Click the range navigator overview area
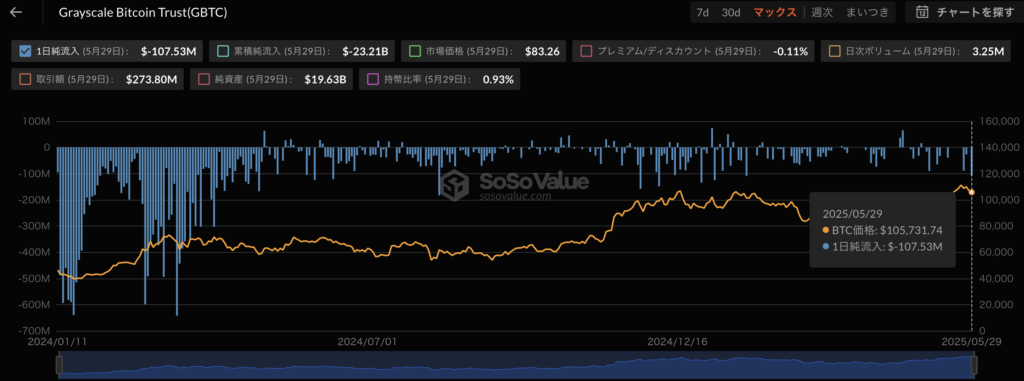The width and height of the screenshot is (1024, 381). 516,365
